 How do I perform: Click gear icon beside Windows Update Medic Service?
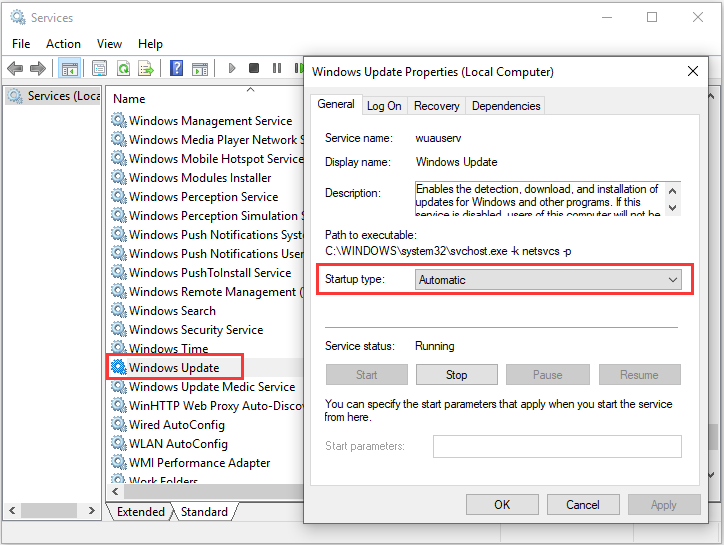(x=119, y=386)
